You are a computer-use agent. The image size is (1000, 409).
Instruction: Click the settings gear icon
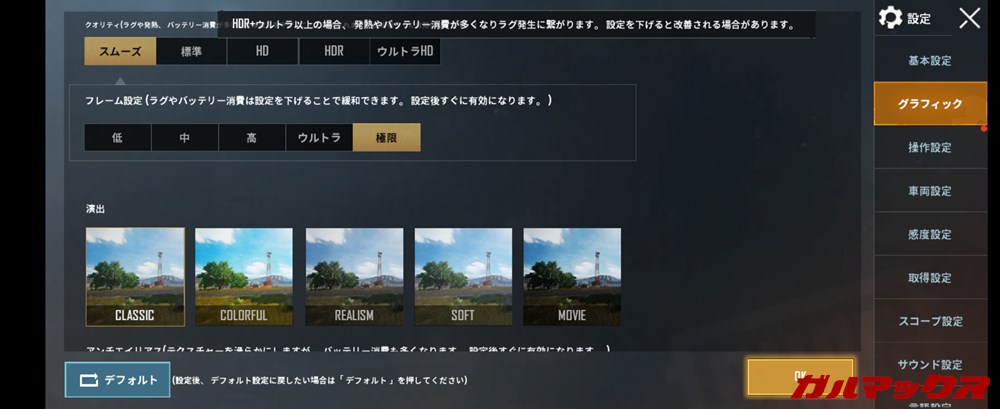890,18
